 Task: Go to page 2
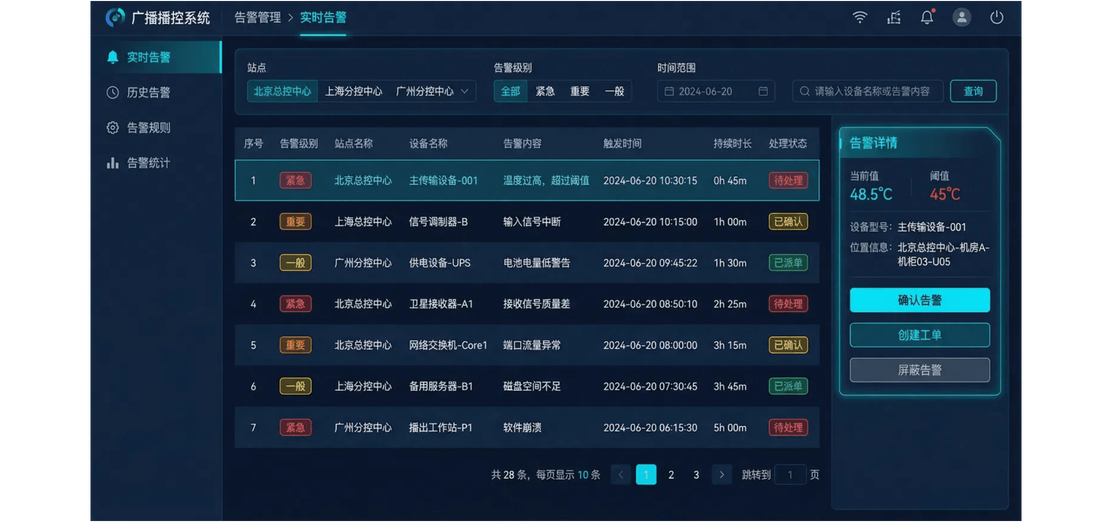point(672,474)
